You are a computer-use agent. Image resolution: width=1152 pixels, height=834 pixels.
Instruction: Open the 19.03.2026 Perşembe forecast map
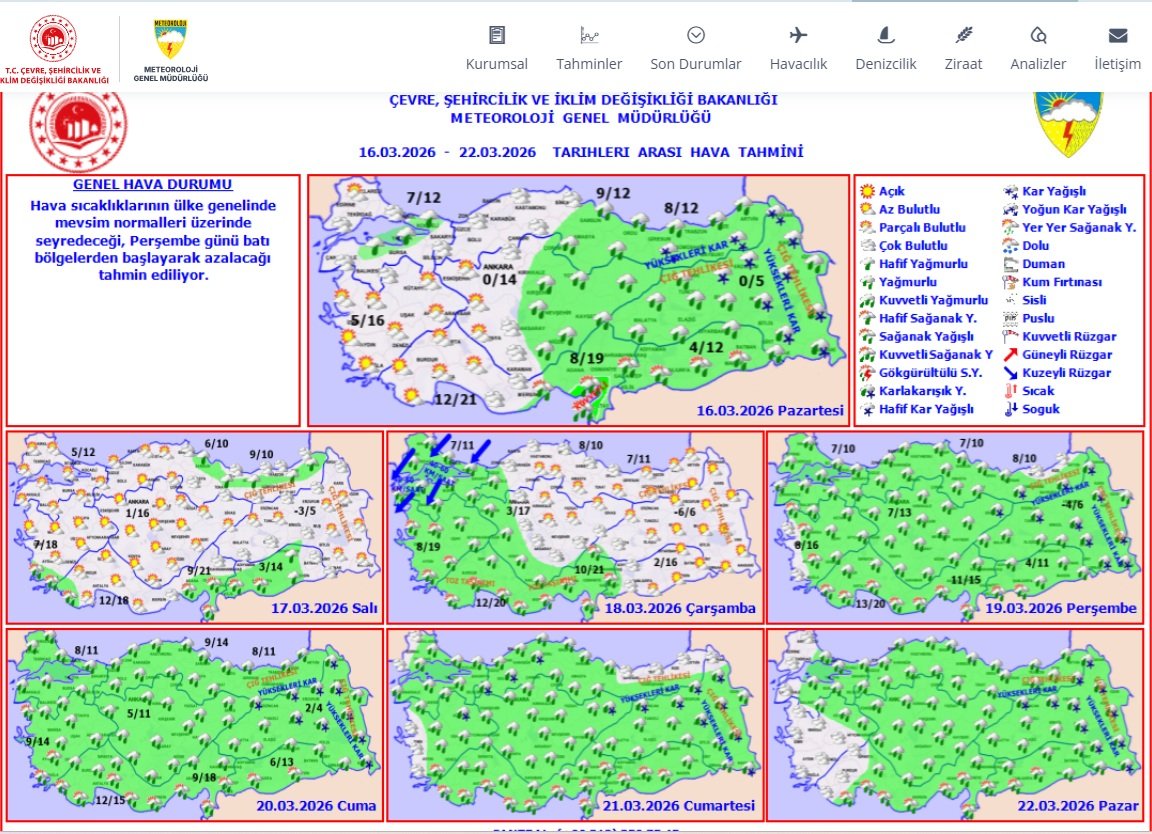point(955,527)
